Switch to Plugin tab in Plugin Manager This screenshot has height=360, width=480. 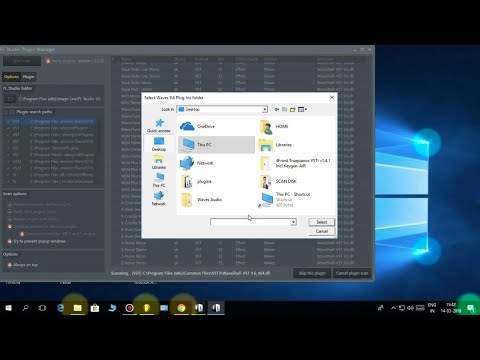click(x=29, y=77)
